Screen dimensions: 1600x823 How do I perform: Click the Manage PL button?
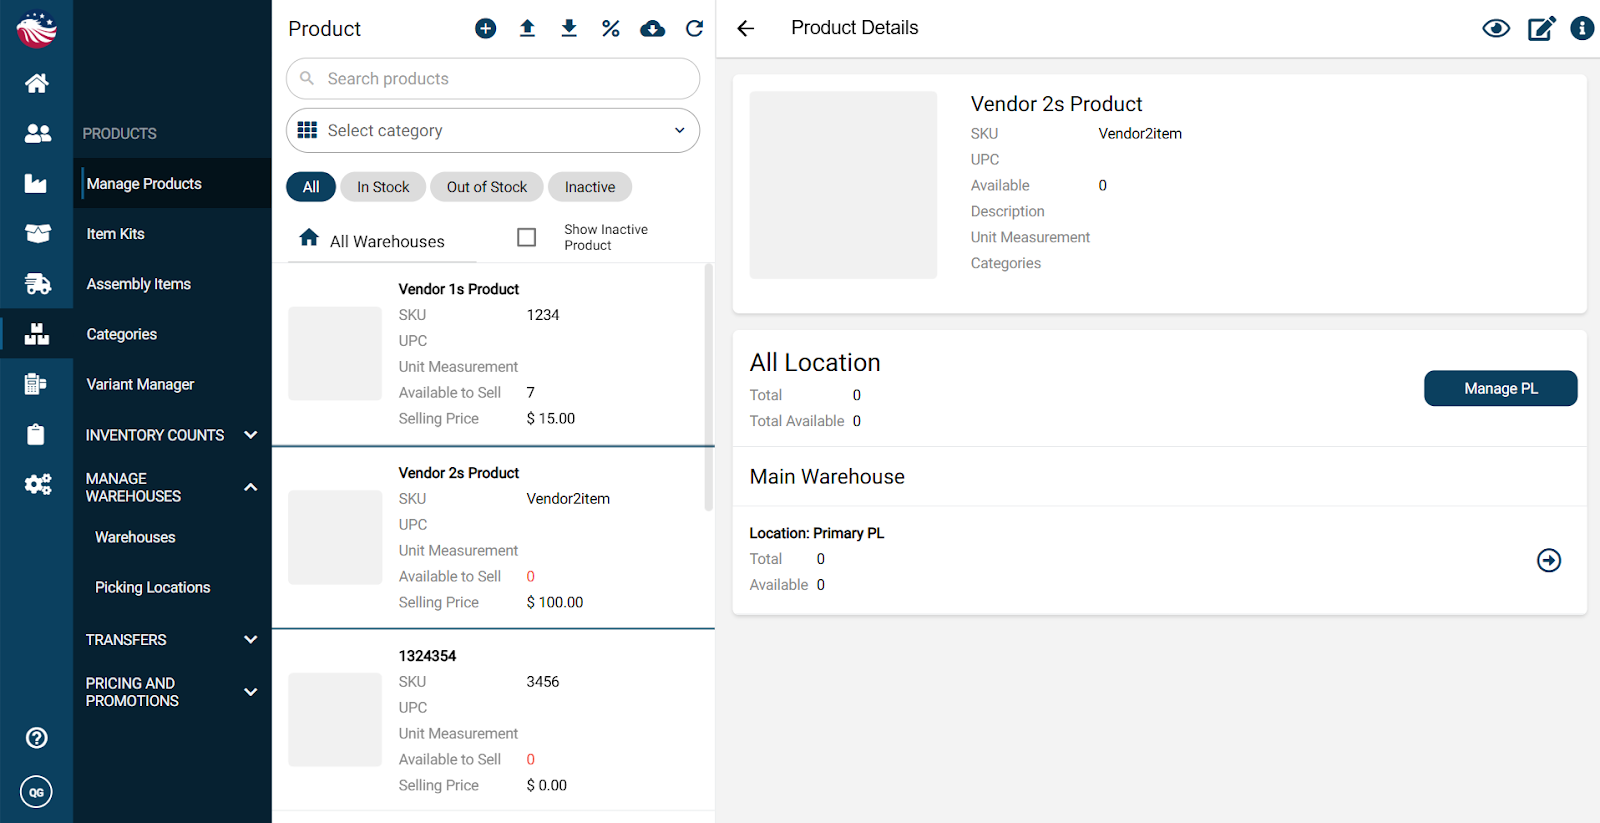point(1500,389)
